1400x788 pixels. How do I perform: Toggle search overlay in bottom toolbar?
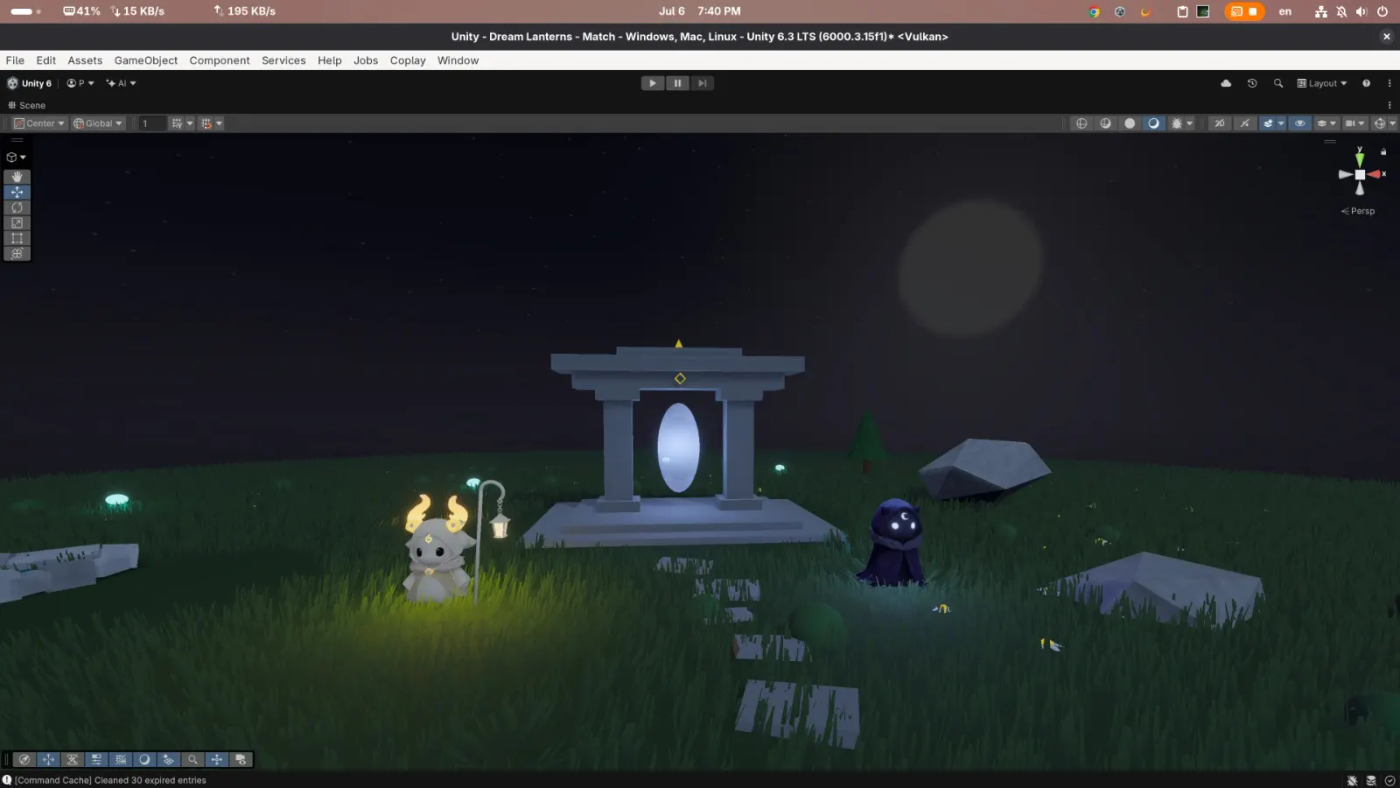point(192,760)
